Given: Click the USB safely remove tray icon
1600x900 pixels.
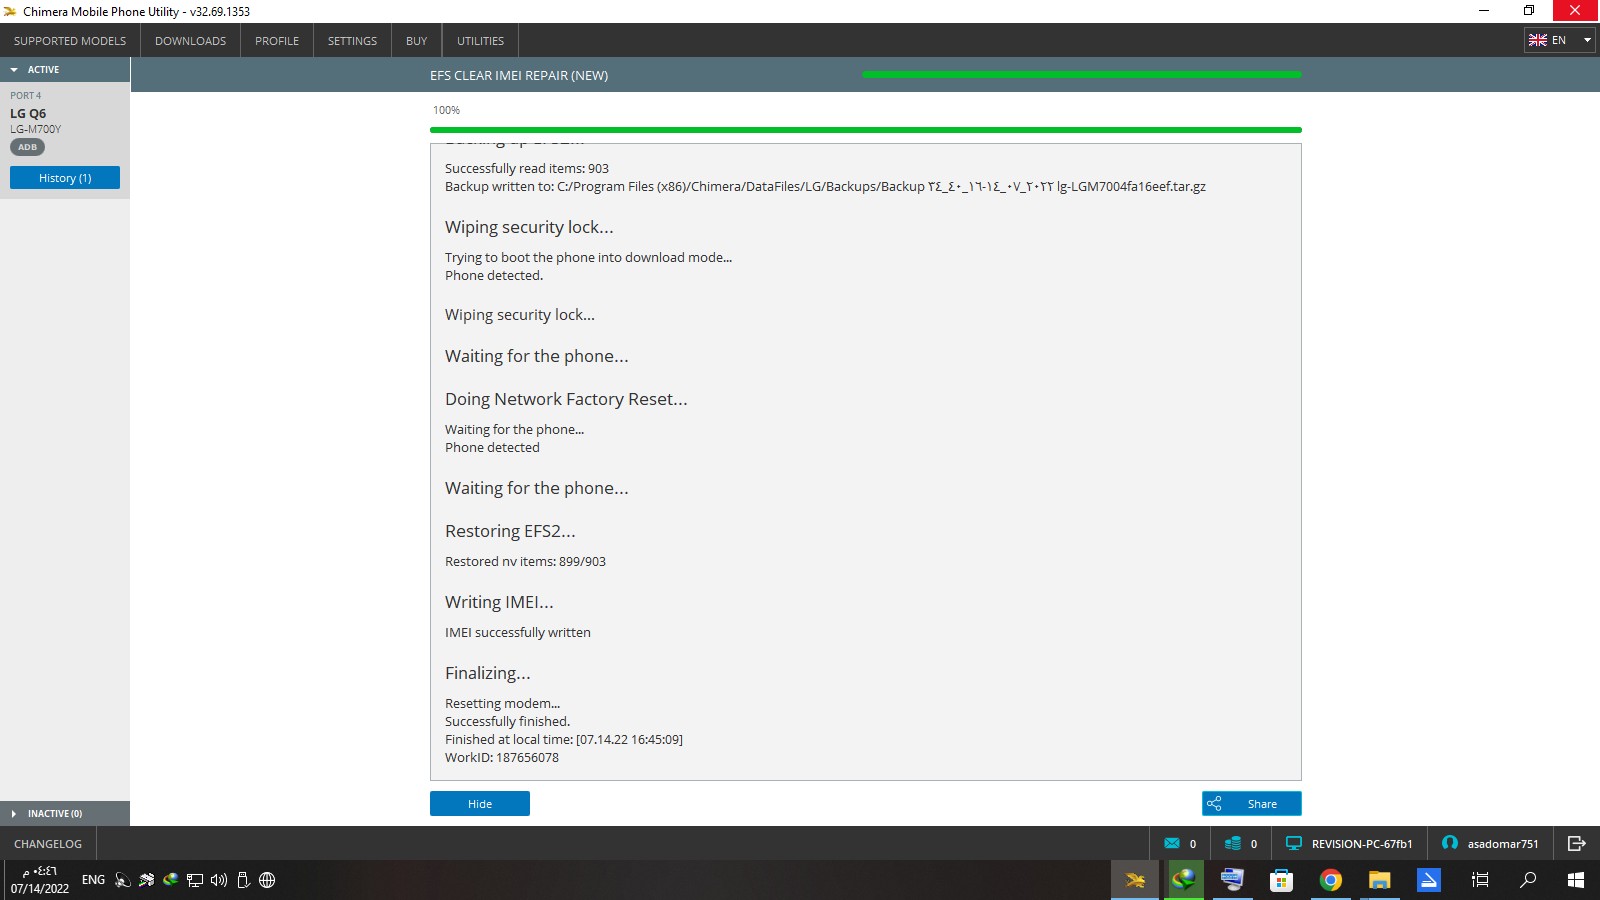Looking at the screenshot, I should coord(243,880).
